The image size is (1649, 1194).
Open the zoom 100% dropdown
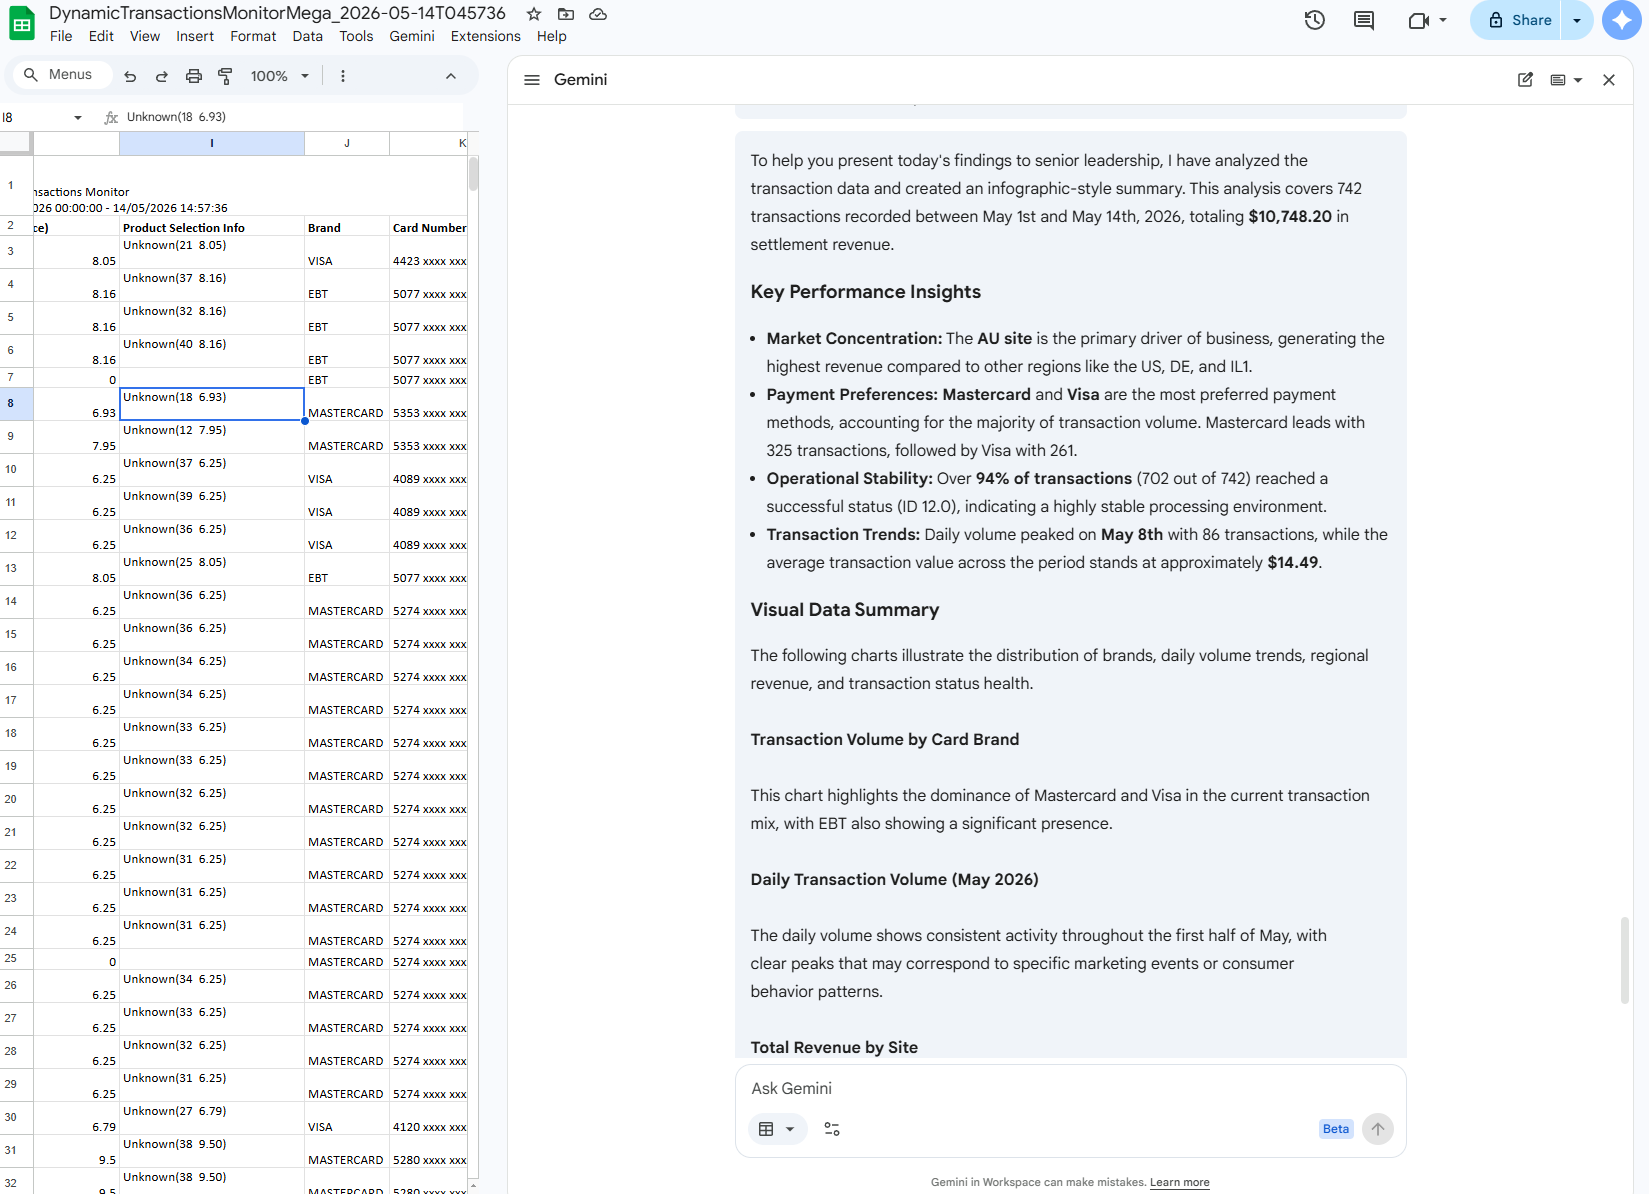[279, 76]
